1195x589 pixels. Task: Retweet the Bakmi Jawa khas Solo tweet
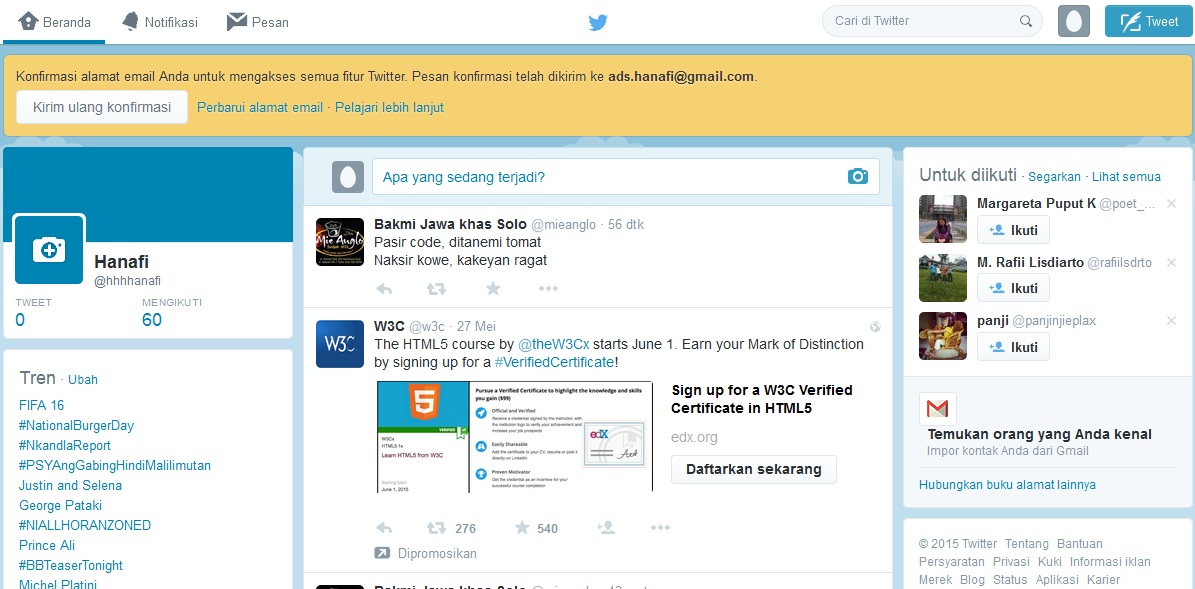click(x=436, y=289)
